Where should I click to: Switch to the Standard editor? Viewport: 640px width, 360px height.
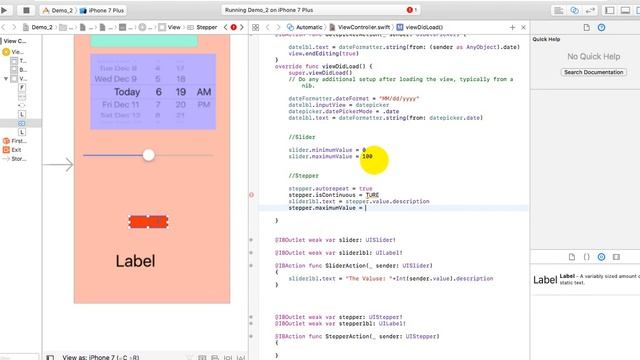pos(558,11)
